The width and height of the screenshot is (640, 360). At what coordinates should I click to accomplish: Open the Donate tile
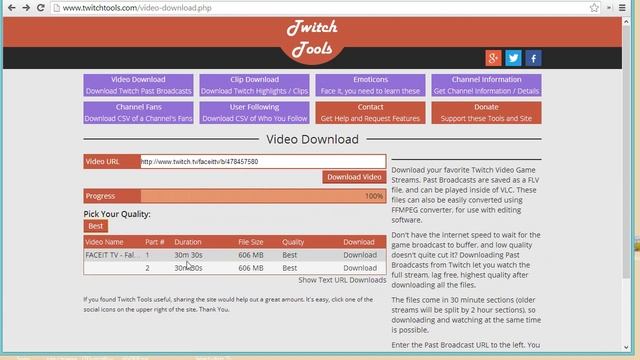(486, 112)
